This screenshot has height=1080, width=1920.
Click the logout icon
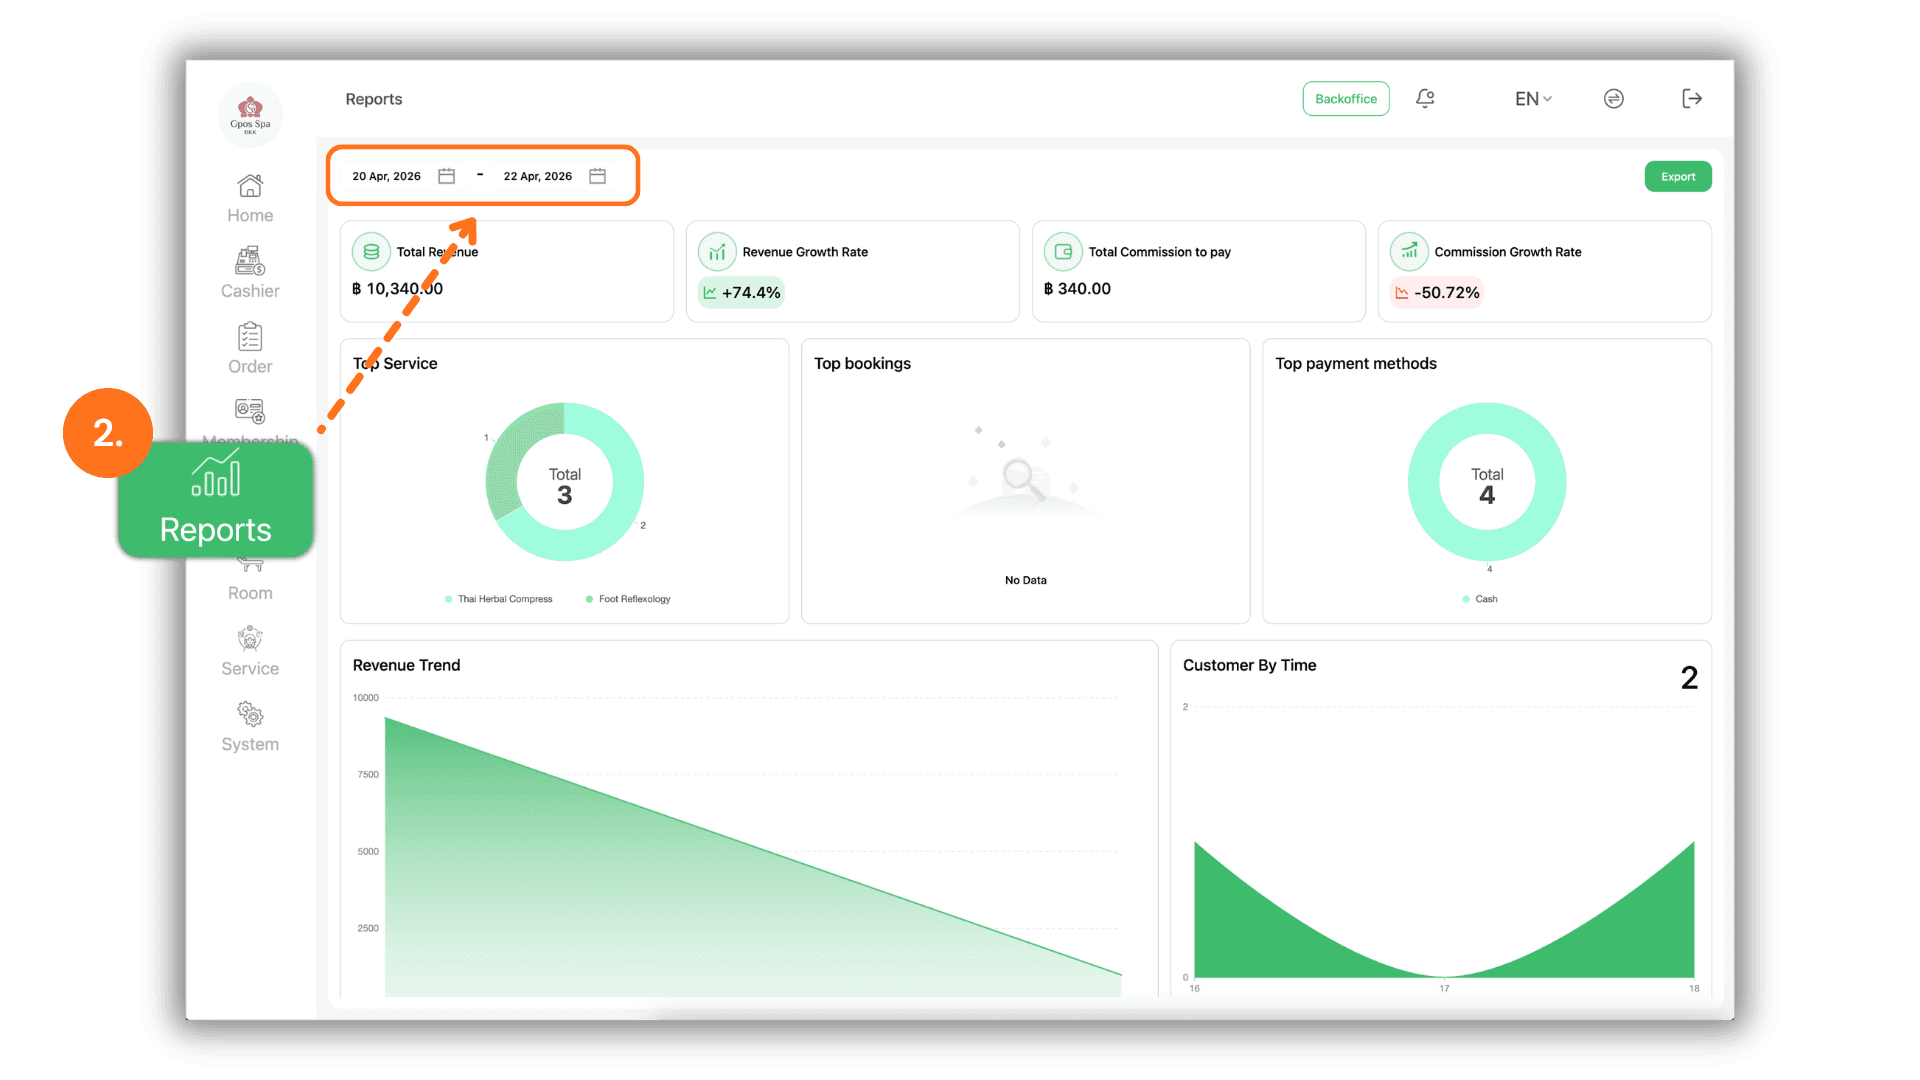pyautogui.click(x=1692, y=98)
